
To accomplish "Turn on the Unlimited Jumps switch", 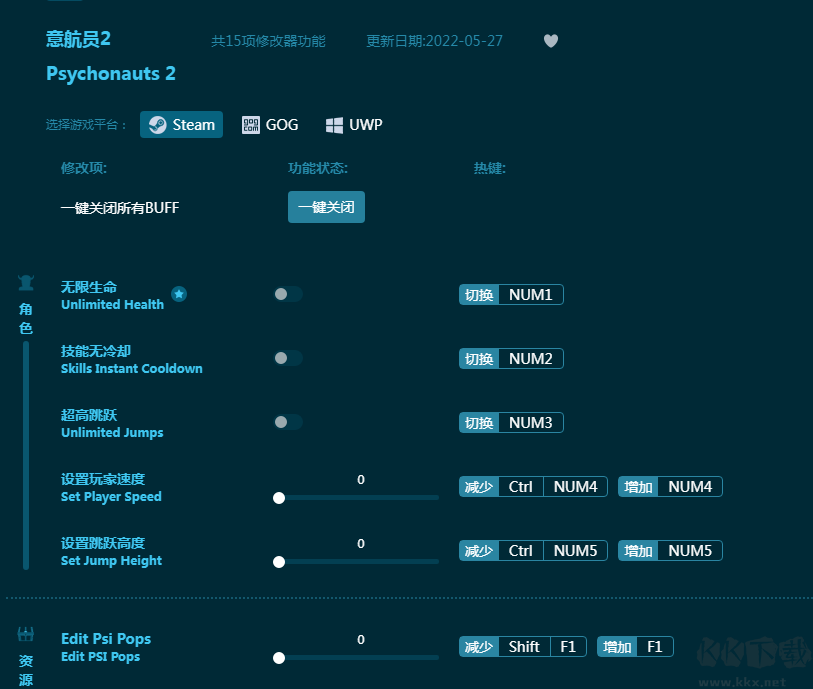I will coord(288,422).
